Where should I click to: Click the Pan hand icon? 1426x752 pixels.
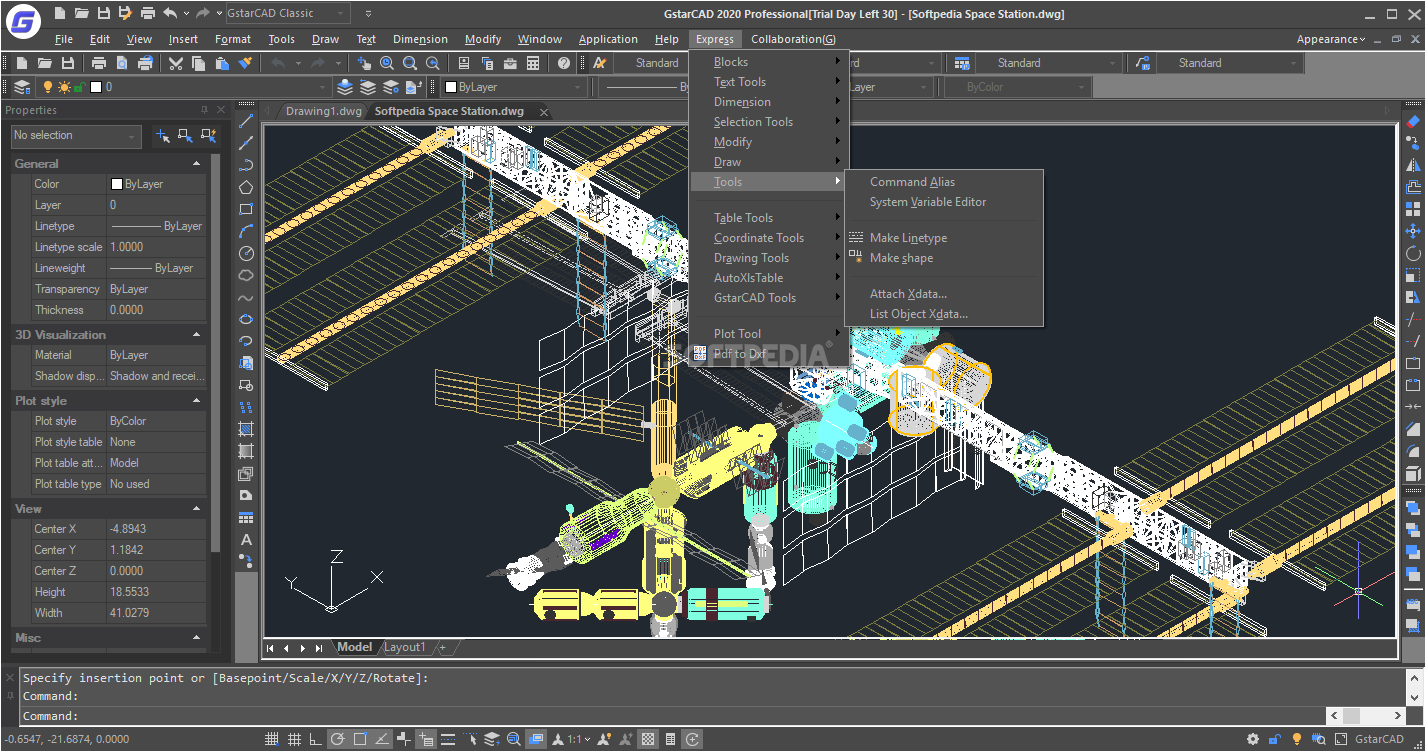point(364,63)
